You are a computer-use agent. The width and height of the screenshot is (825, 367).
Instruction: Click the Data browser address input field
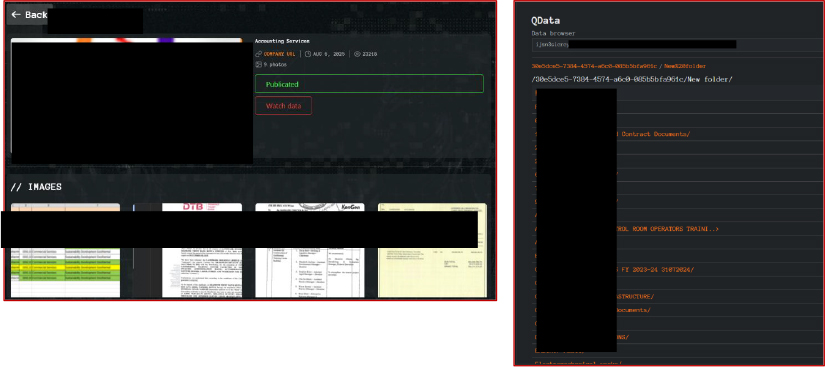click(678, 45)
